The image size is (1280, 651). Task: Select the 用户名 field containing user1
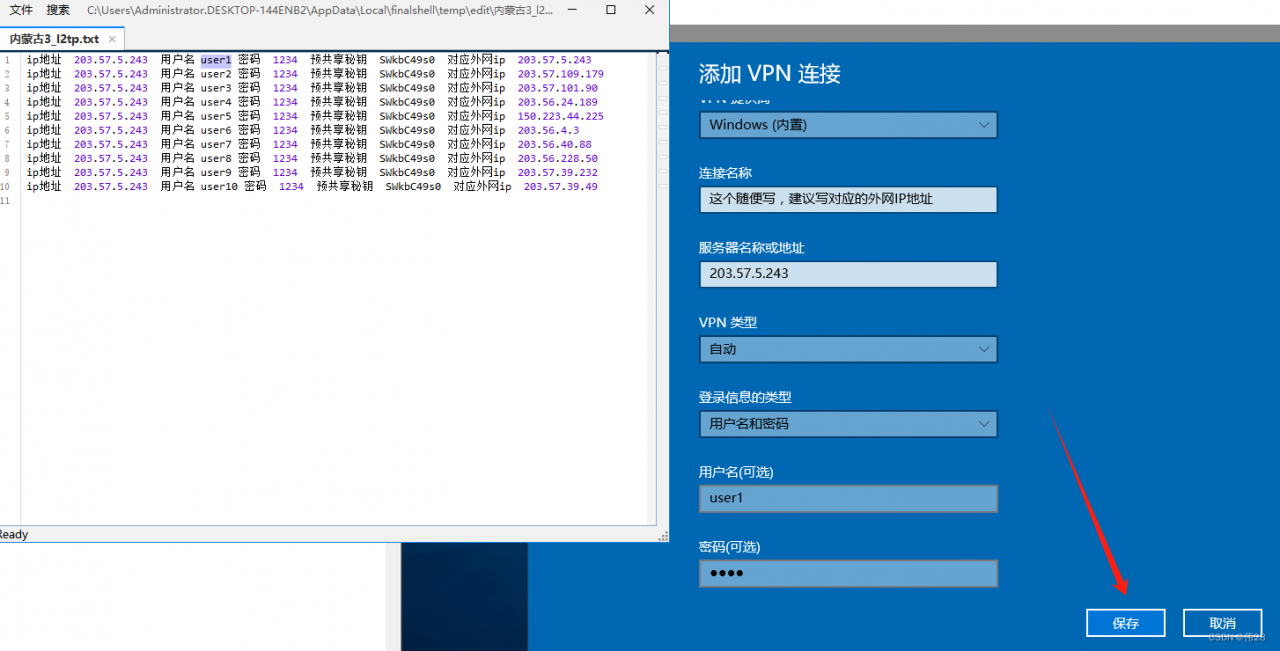(x=848, y=498)
